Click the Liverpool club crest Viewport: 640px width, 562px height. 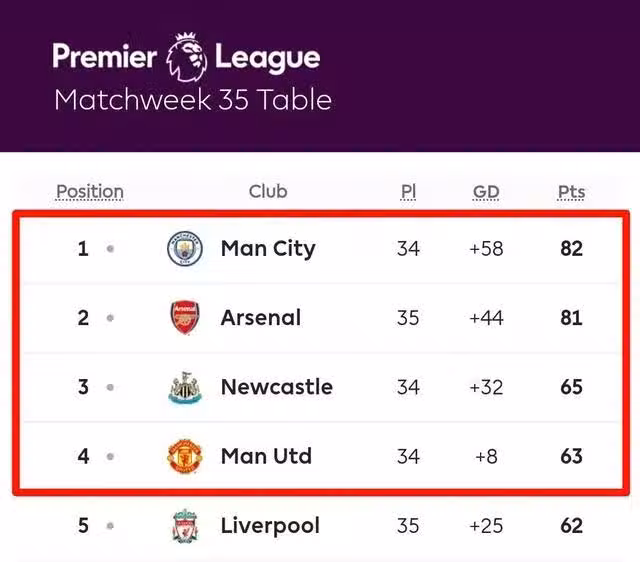click(184, 525)
